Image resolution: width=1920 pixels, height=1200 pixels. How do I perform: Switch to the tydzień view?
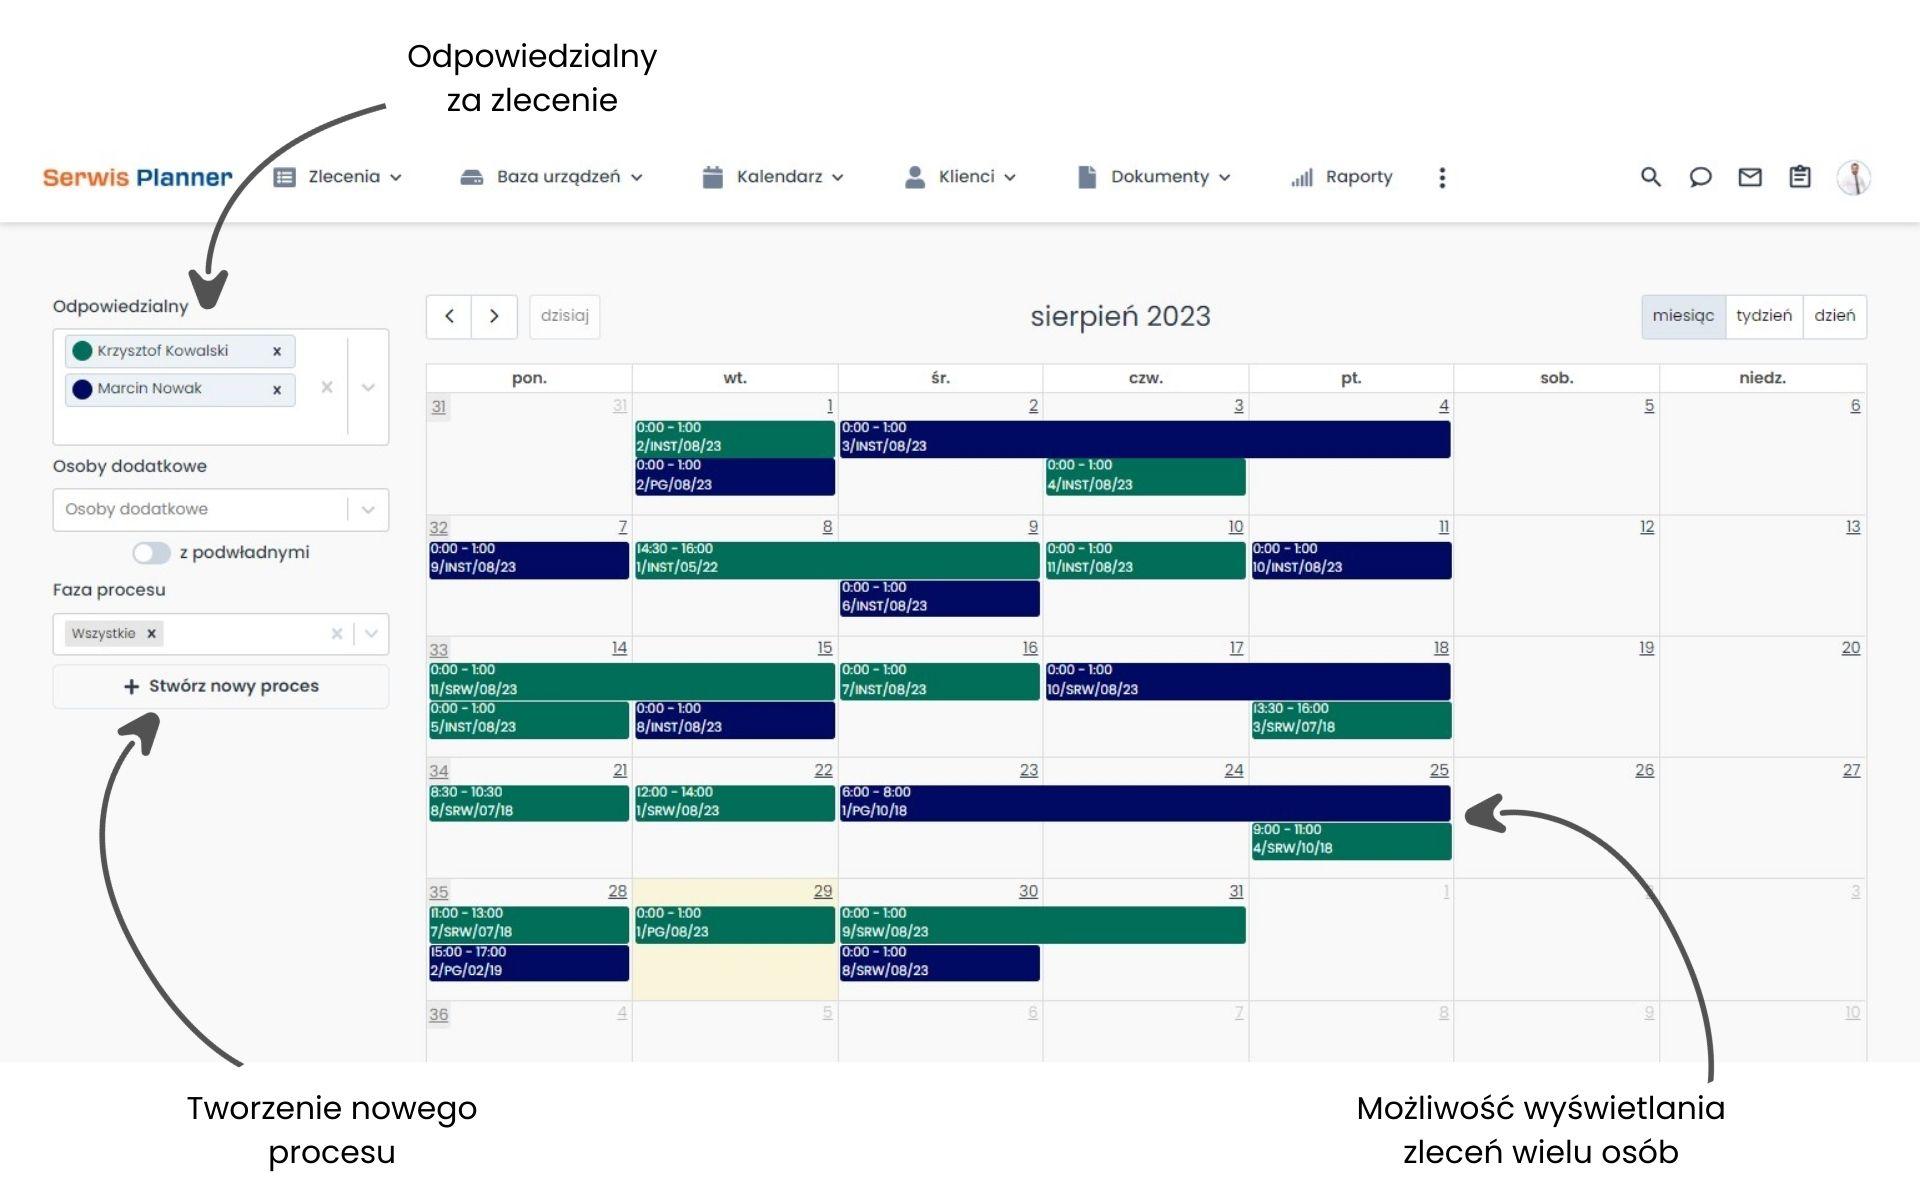(1763, 316)
